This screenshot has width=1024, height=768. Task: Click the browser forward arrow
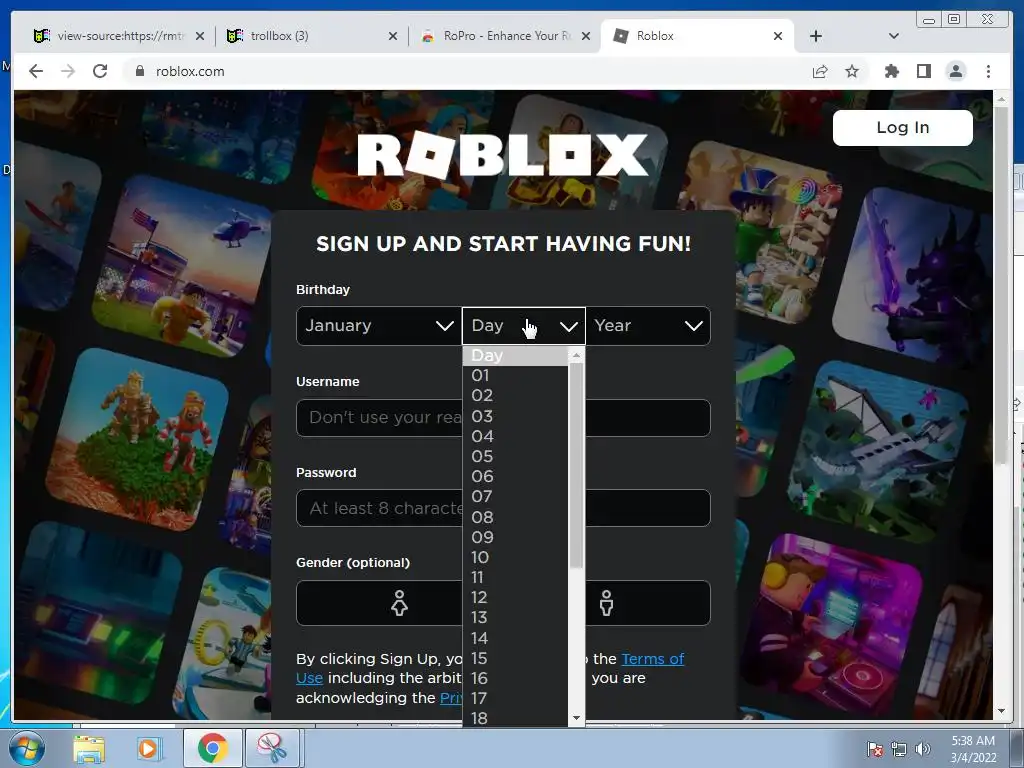pyautogui.click(x=68, y=71)
